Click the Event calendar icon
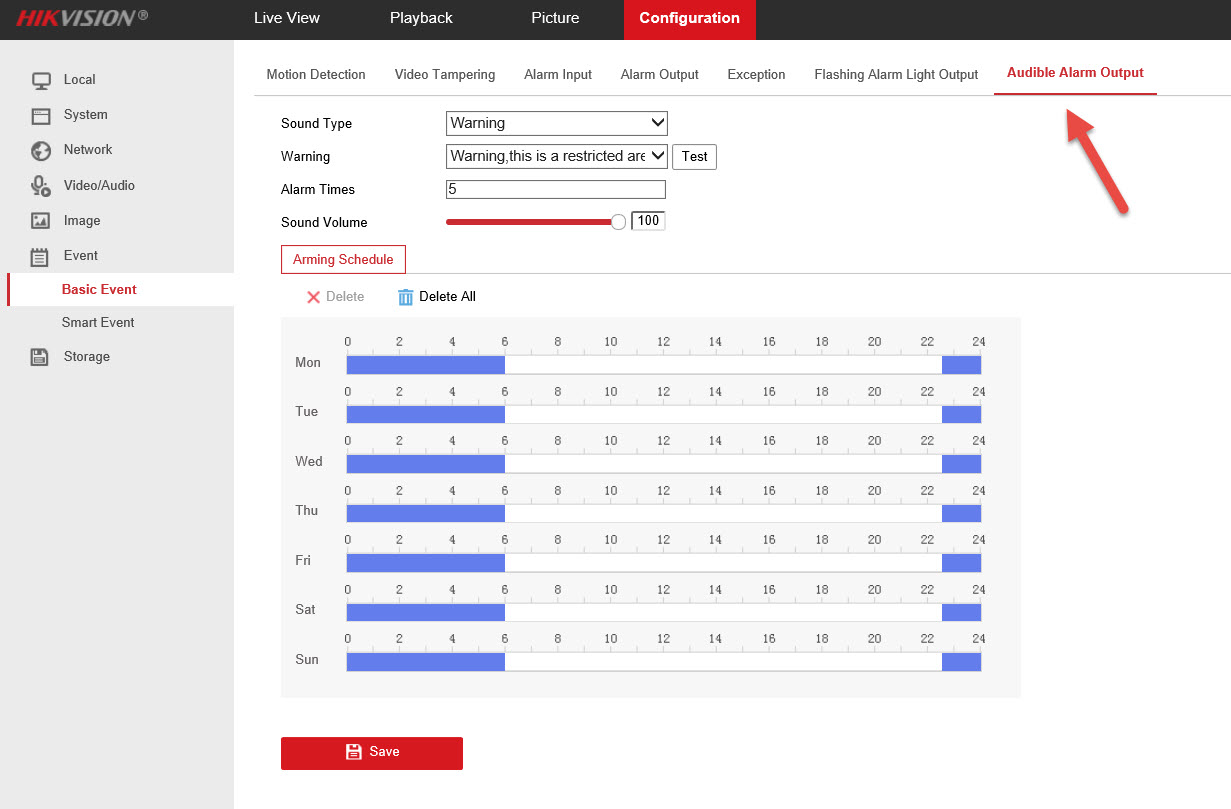Screen dimensions: 1231x809 [40, 257]
